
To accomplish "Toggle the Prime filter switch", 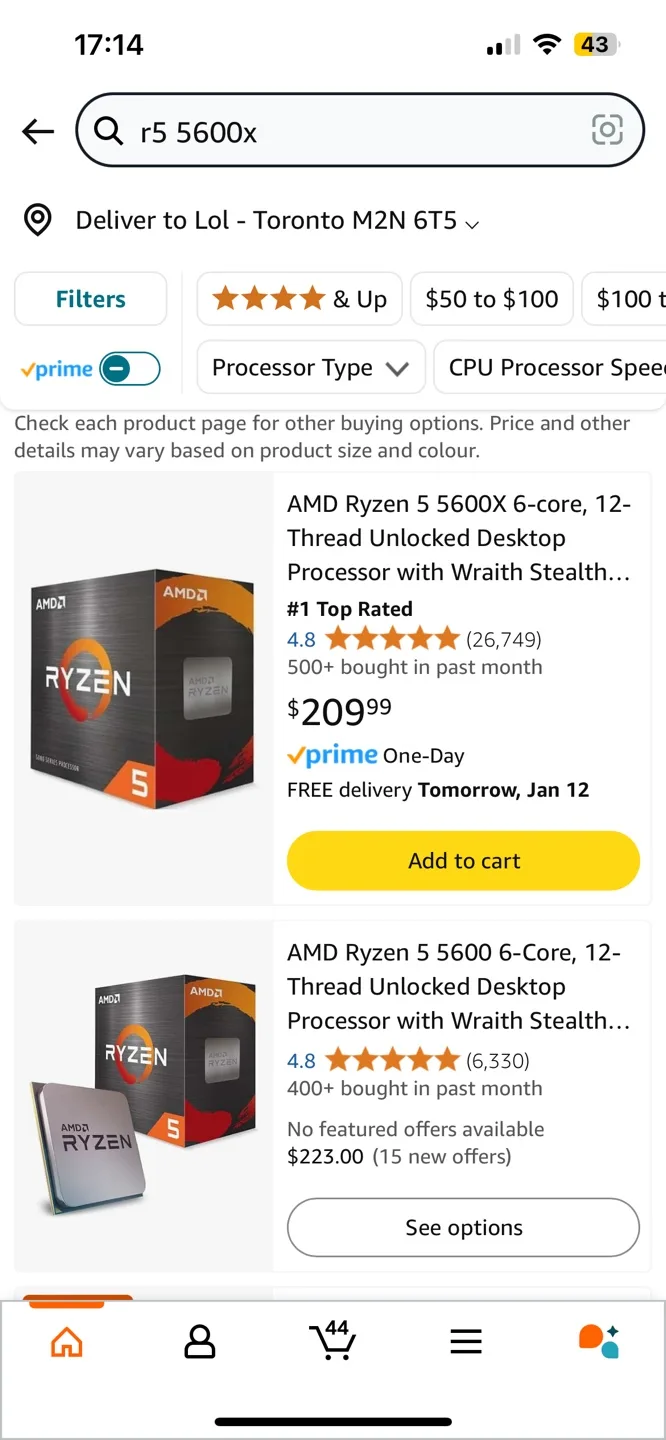I will (129, 369).
